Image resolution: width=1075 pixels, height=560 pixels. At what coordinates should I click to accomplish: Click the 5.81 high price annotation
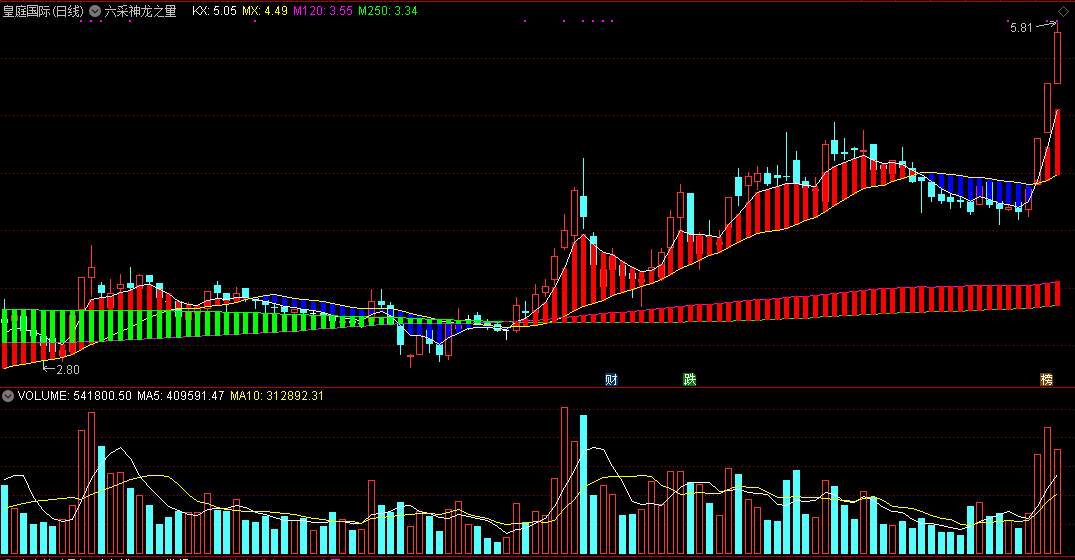[x=1021, y=28]
